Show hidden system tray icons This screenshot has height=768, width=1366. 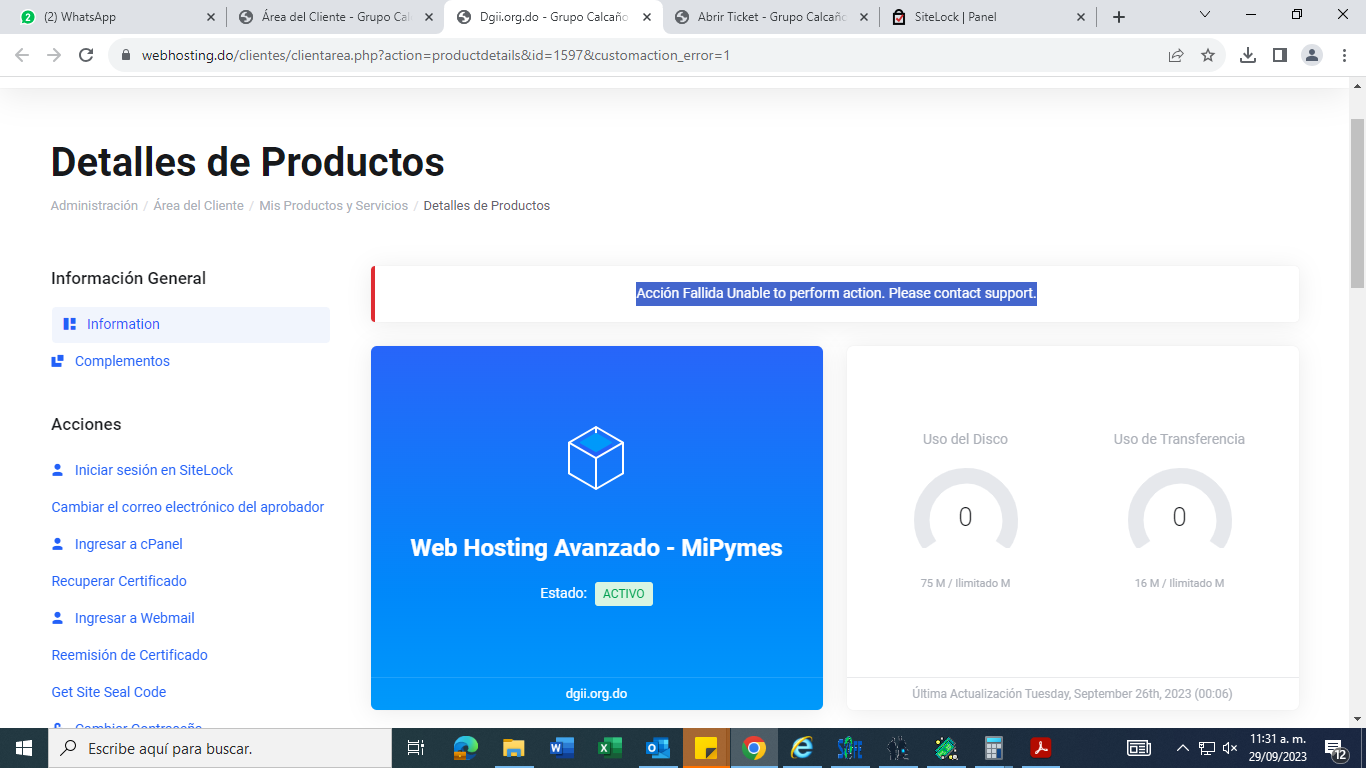click(x=1182, y=748)
